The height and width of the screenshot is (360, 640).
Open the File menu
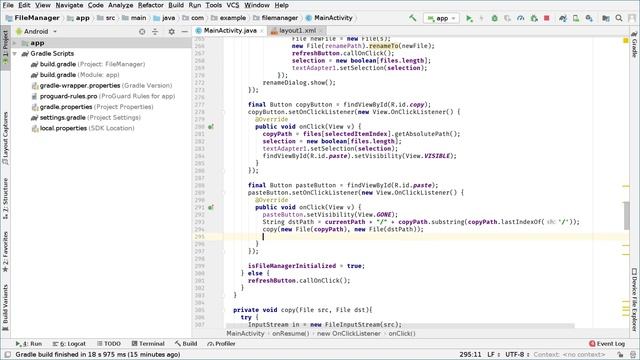[x=8, y=5]
